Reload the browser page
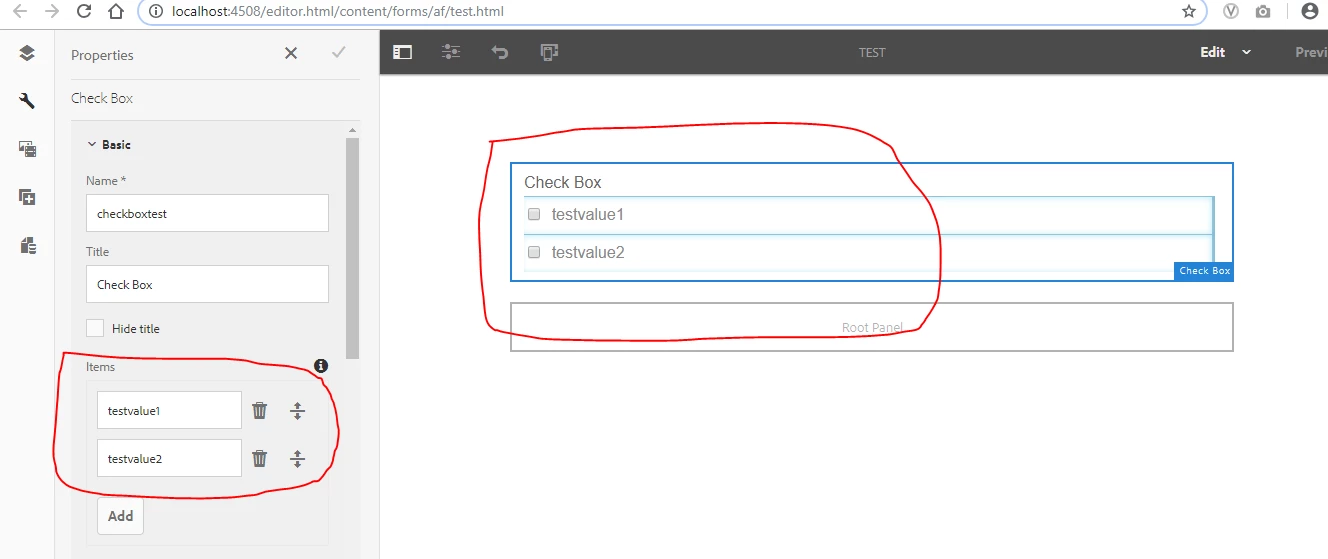The height and width of the screenshot is (559, 1328). pyautogui.click(x=84, y=12)
